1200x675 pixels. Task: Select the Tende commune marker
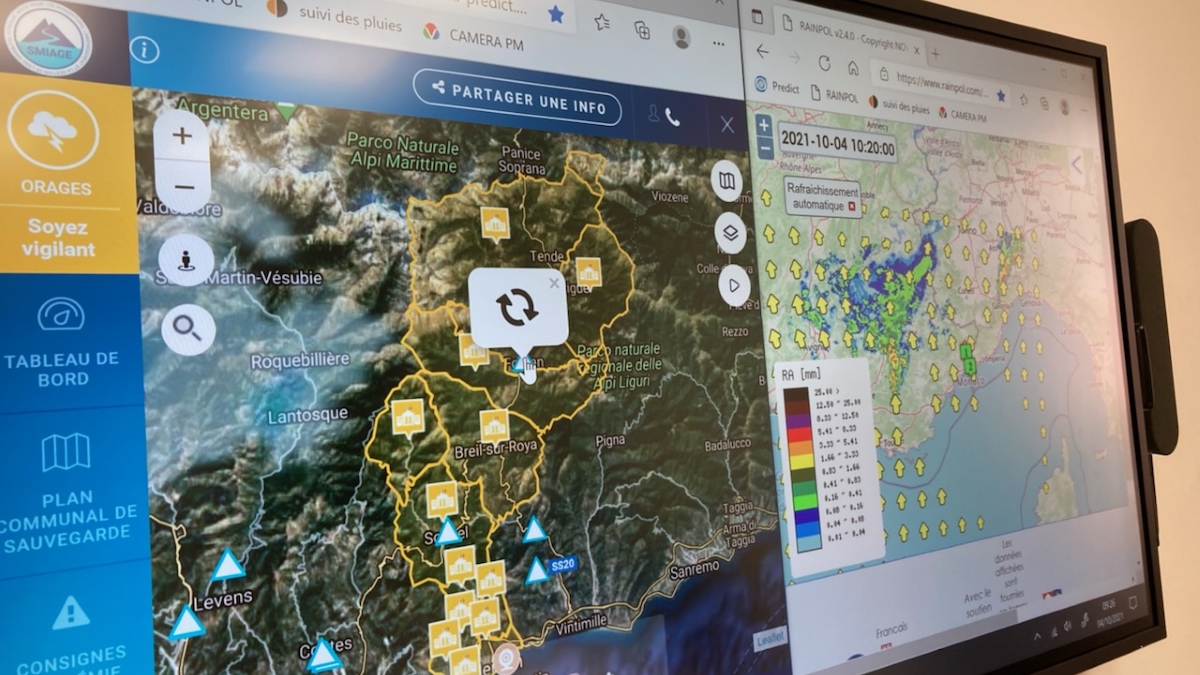coord(588,271)
